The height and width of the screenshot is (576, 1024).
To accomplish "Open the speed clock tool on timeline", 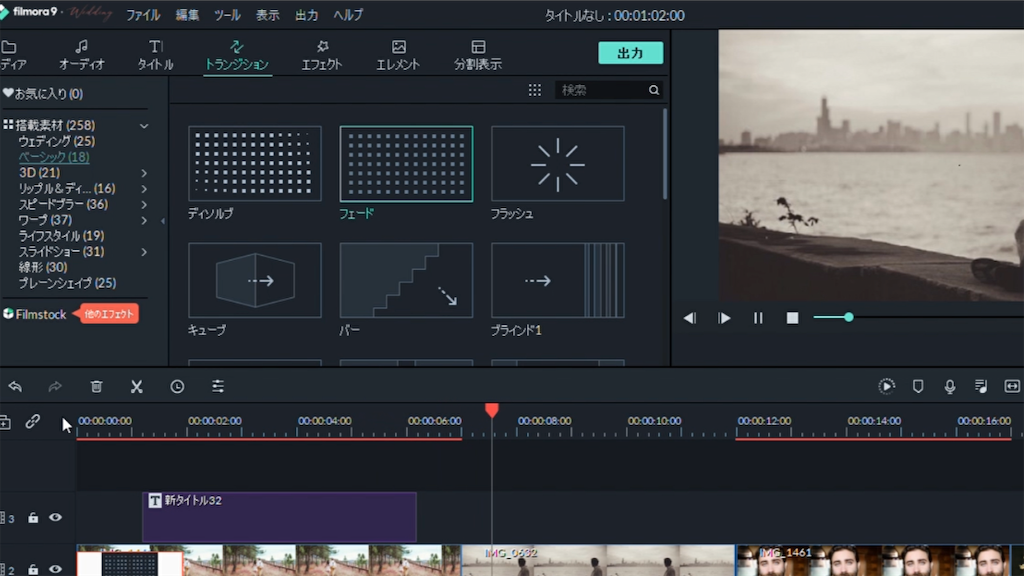I will 177,386.
